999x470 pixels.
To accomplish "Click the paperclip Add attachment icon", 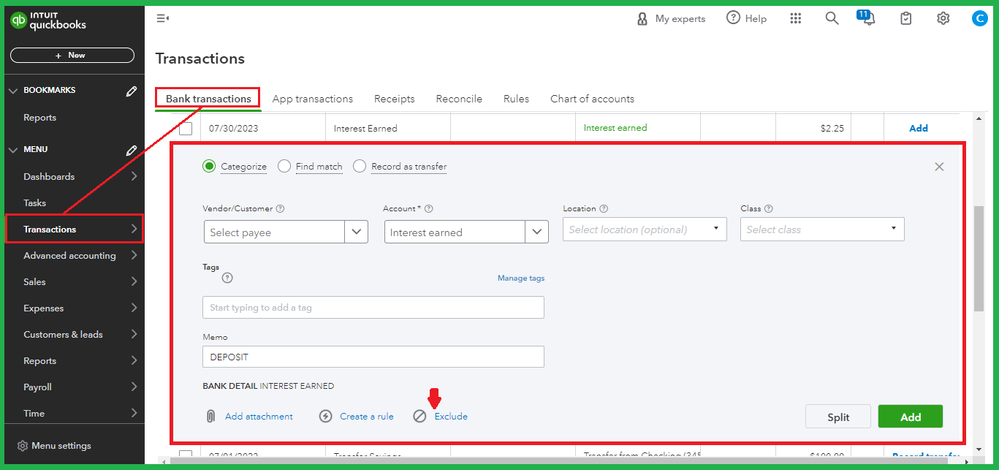I will pyautogui.click(x=211, y=416).
